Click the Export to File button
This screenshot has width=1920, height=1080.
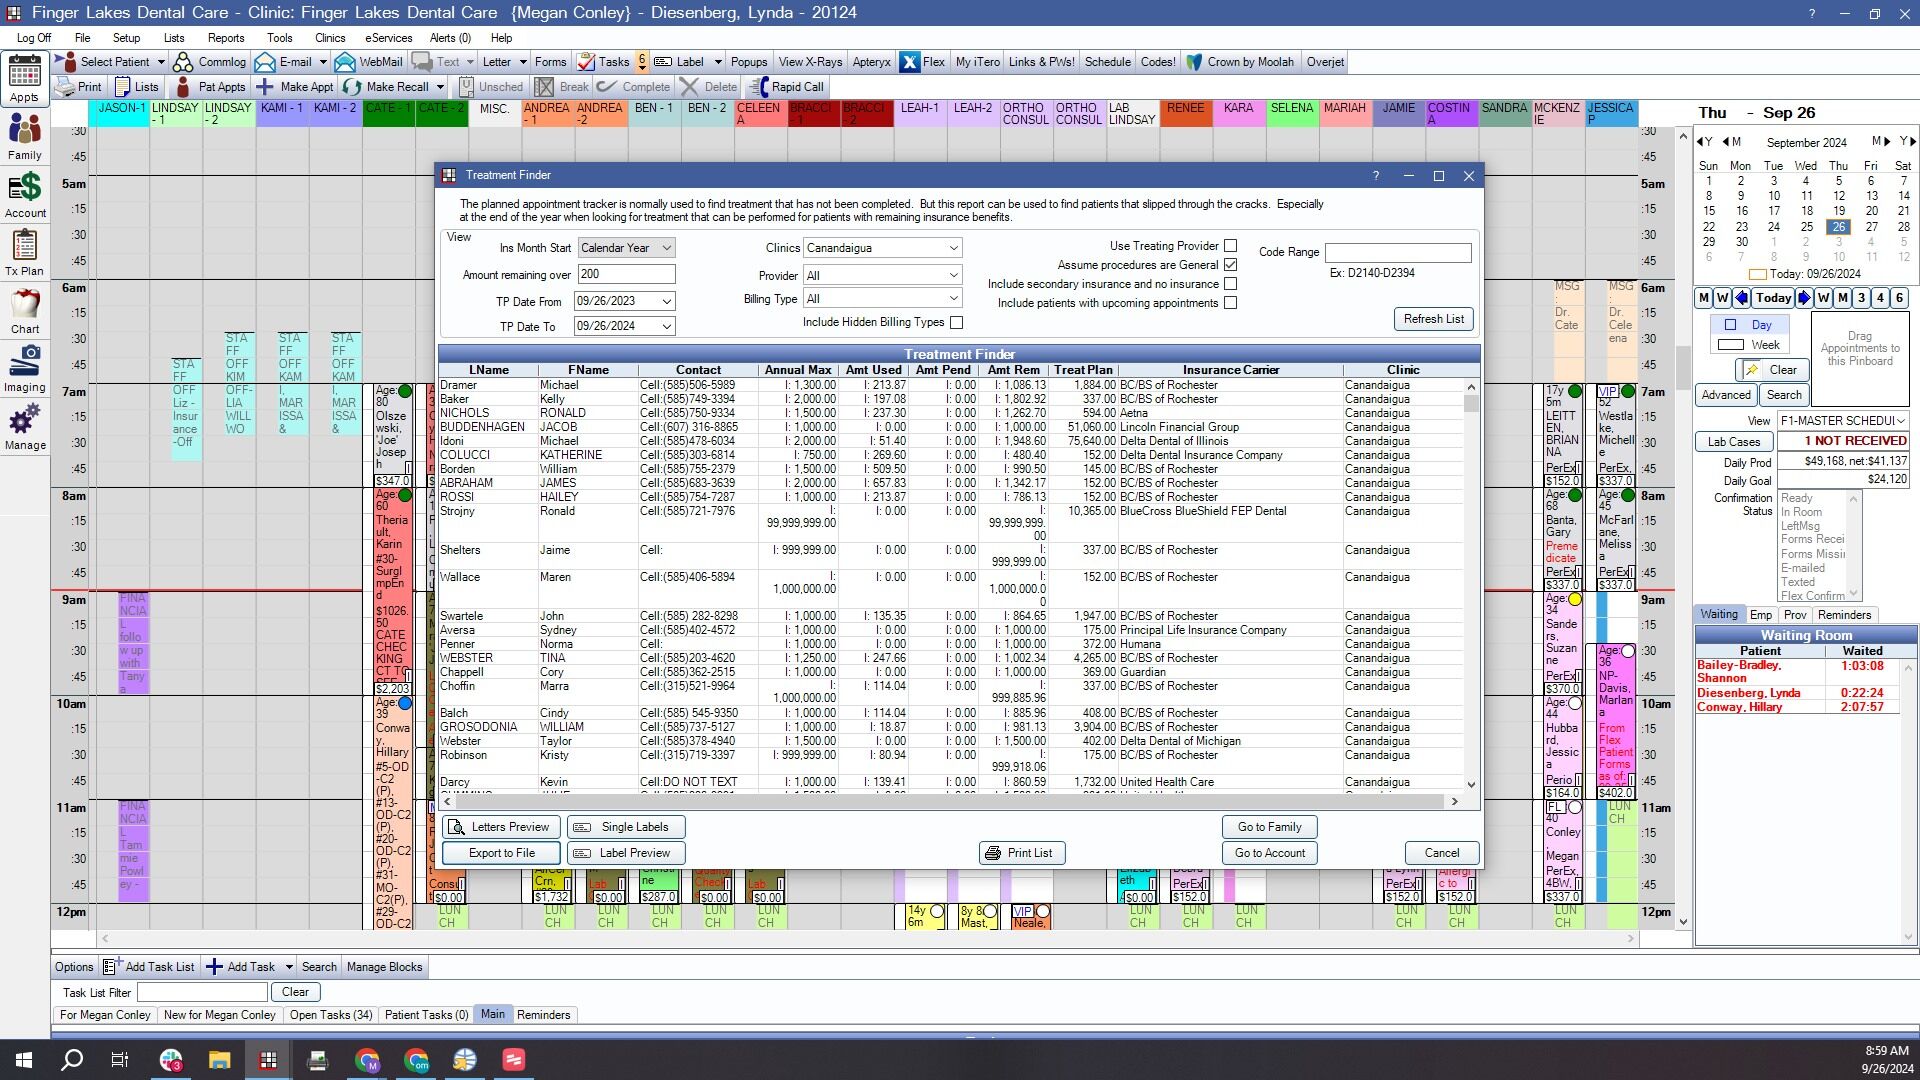coord(501,853)
